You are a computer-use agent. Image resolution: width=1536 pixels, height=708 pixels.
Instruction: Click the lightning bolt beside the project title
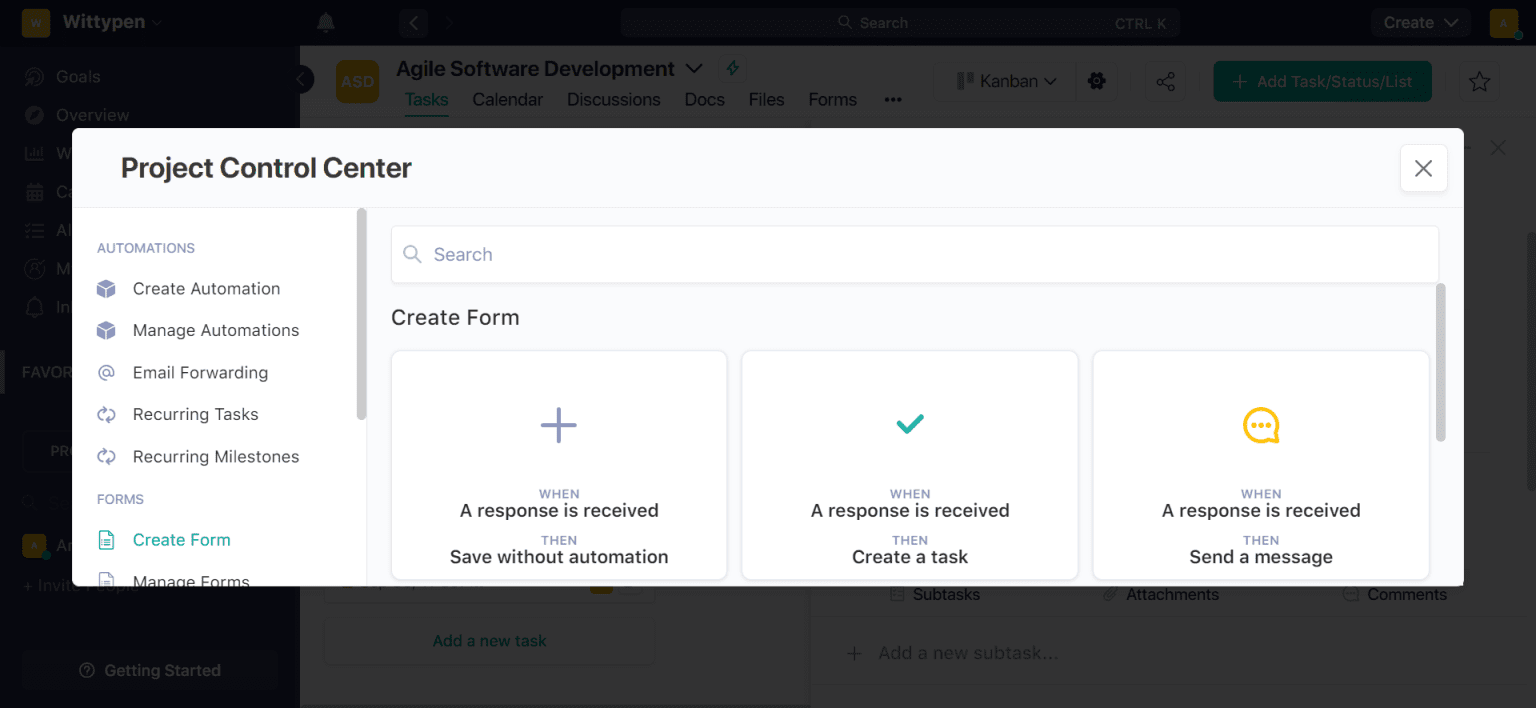point(732,68)
